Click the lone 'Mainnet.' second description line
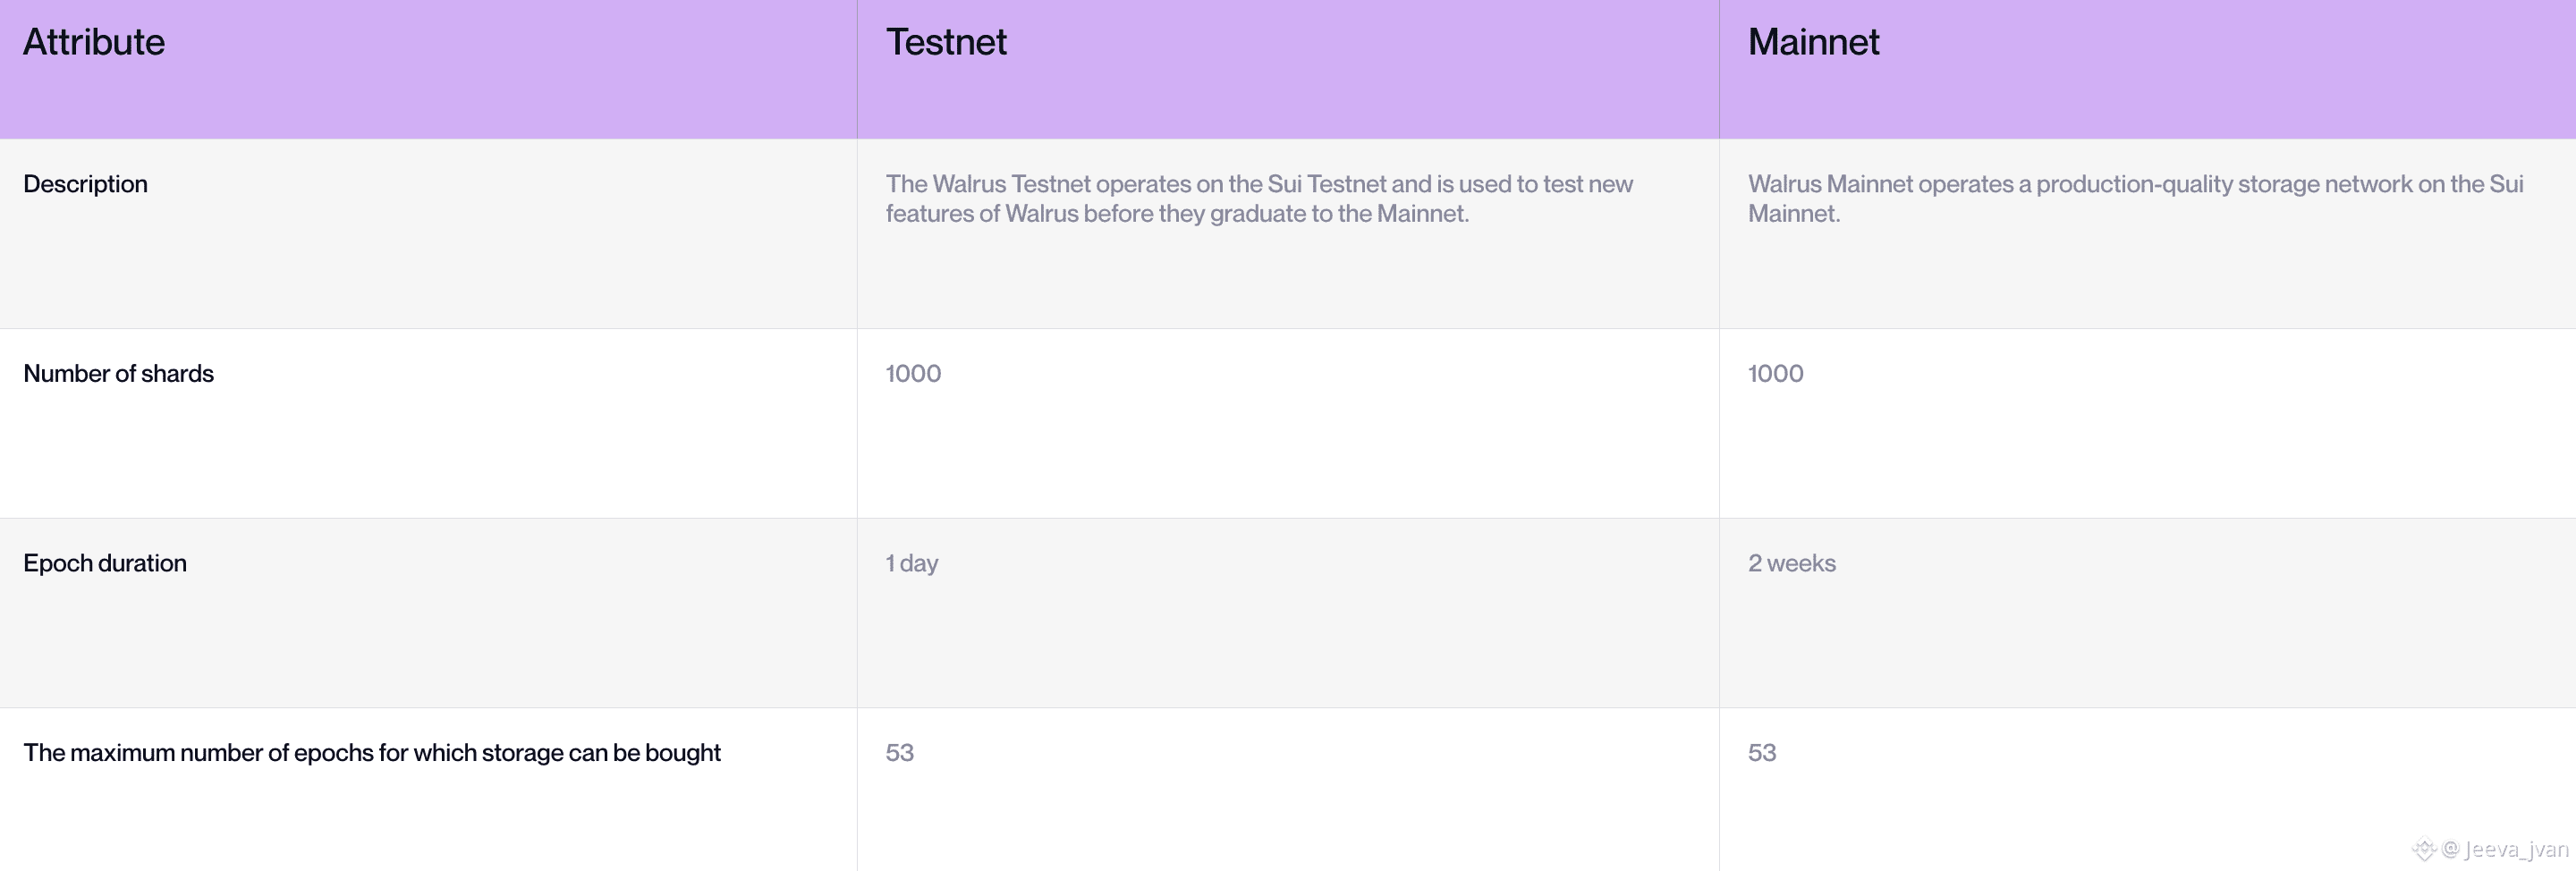The image size is (2576, 871). point(1793,214)
